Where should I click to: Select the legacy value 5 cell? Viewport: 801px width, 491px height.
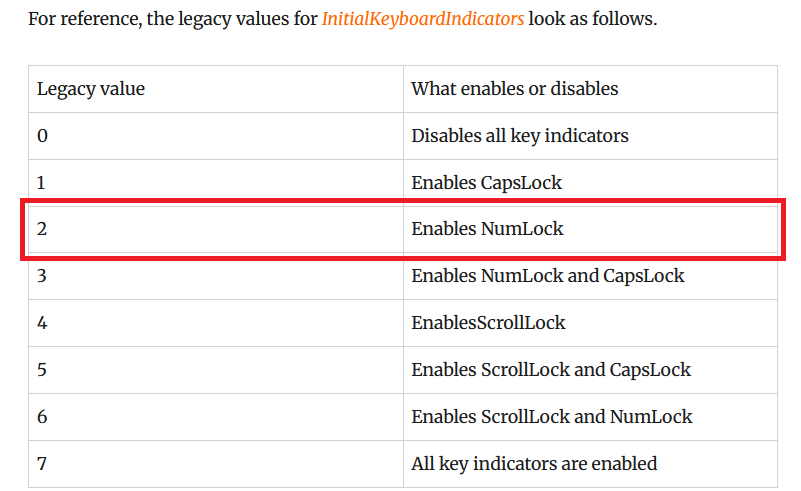pos(216,370)
